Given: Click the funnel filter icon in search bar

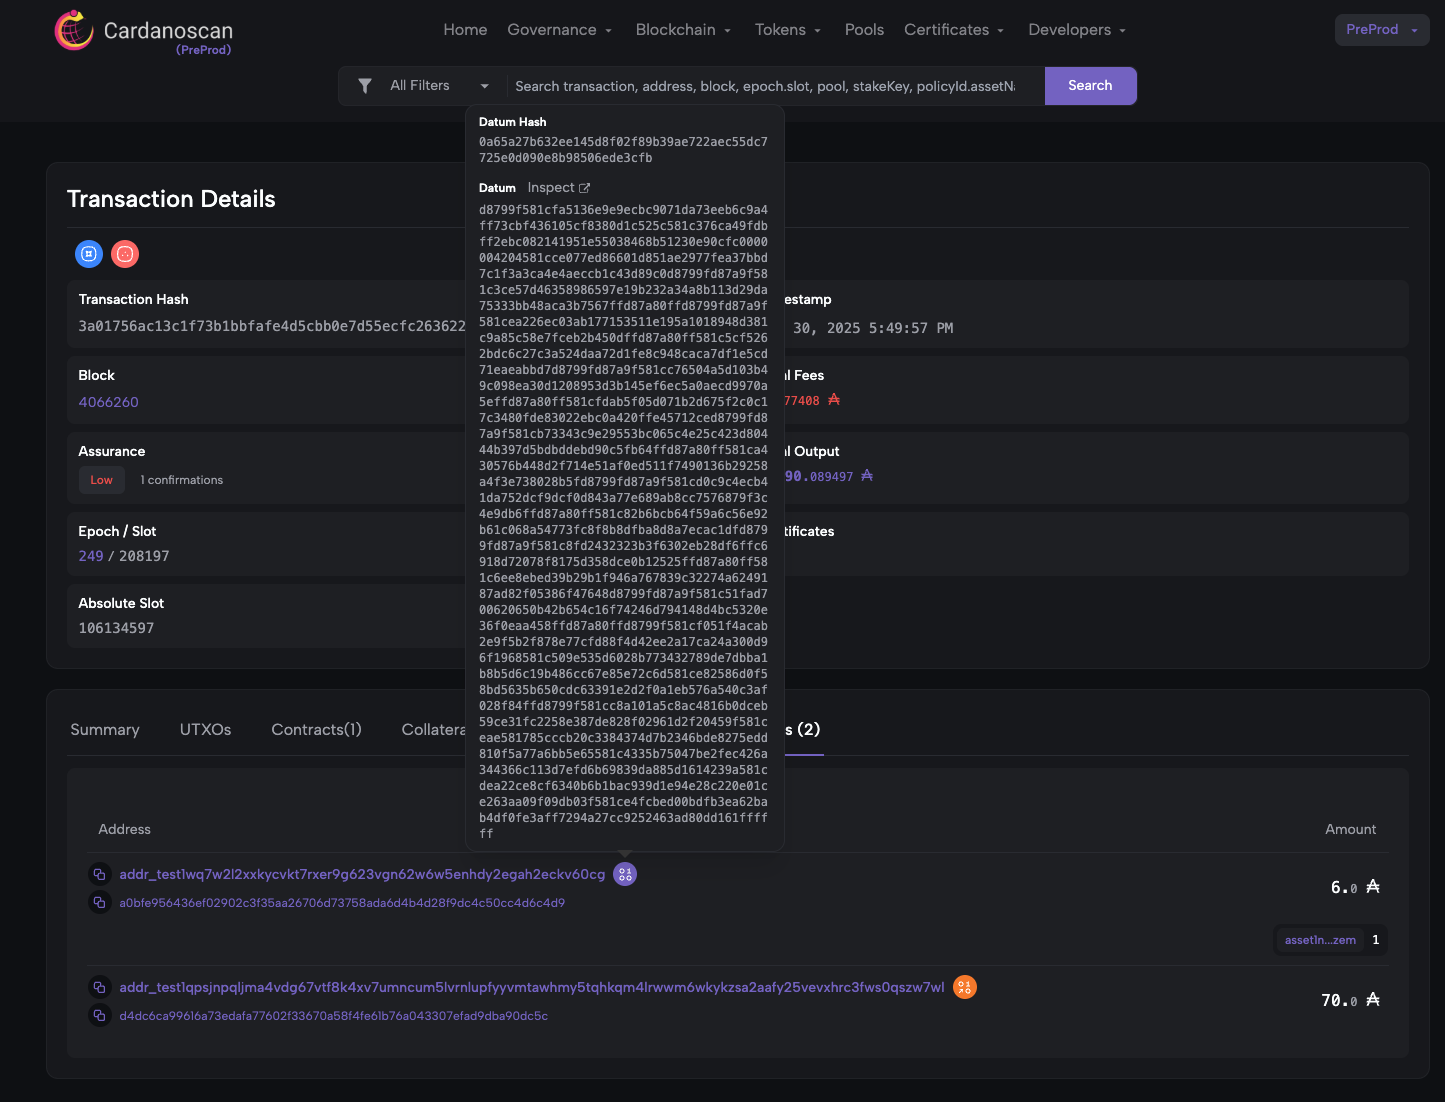Looking at the screenshot, I should coord(365,86).
